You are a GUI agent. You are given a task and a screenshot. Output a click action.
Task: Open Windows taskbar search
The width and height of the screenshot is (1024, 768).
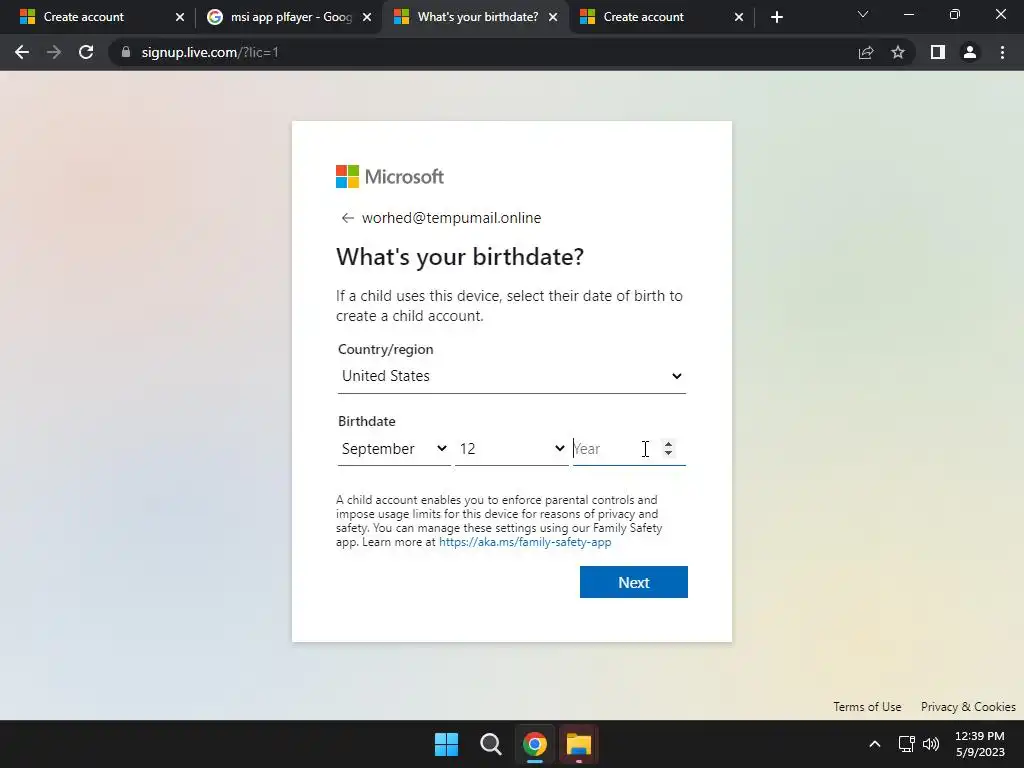pyautogui.click(x=490, y=744)
